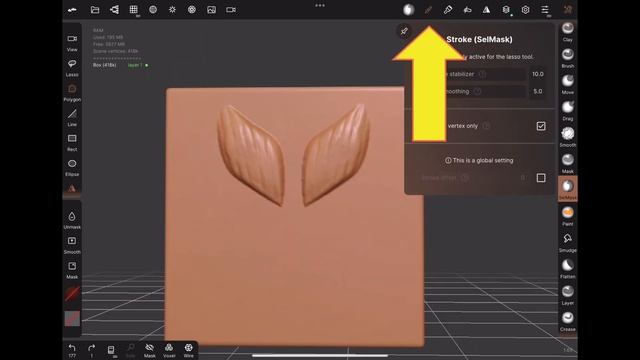Image resolution: width=640 pixels, height=360 pixels.
Task: Open the Files folder menu
Action: (95, 10)
